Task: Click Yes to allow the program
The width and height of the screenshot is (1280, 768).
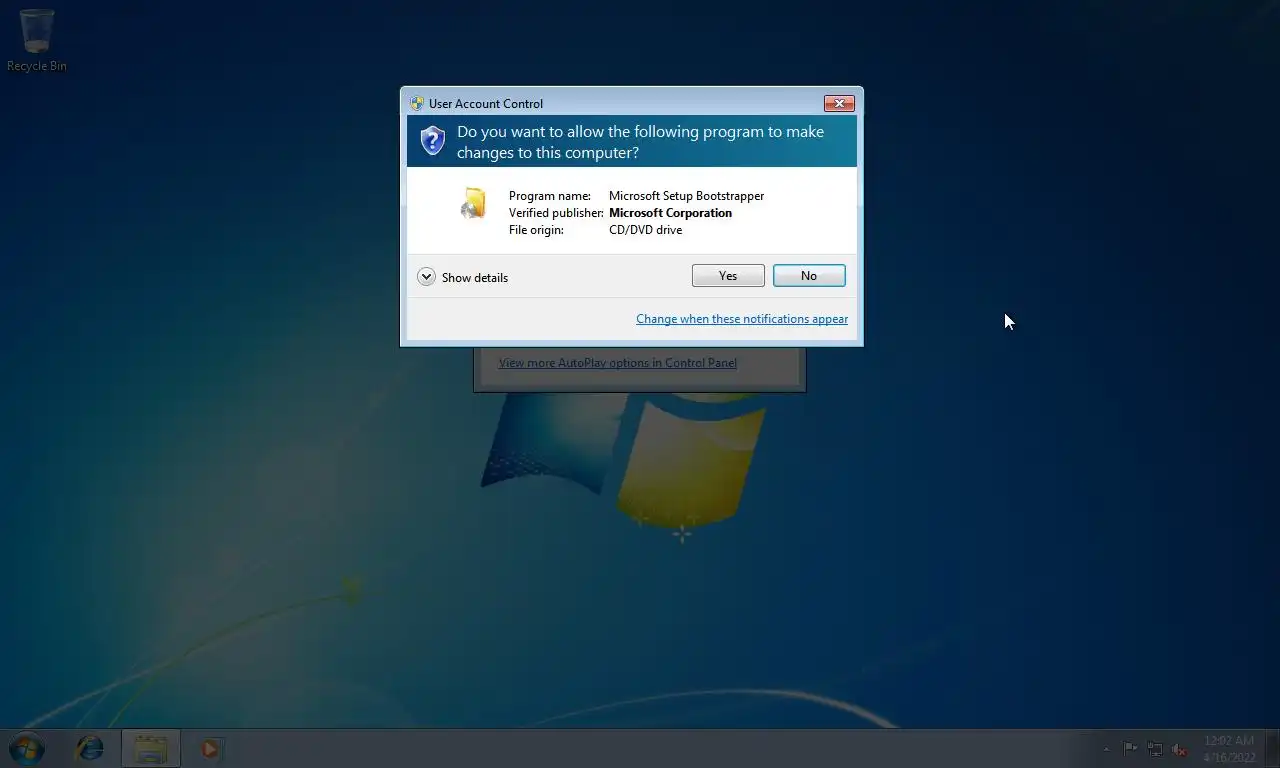Action: tap(728, 276)
